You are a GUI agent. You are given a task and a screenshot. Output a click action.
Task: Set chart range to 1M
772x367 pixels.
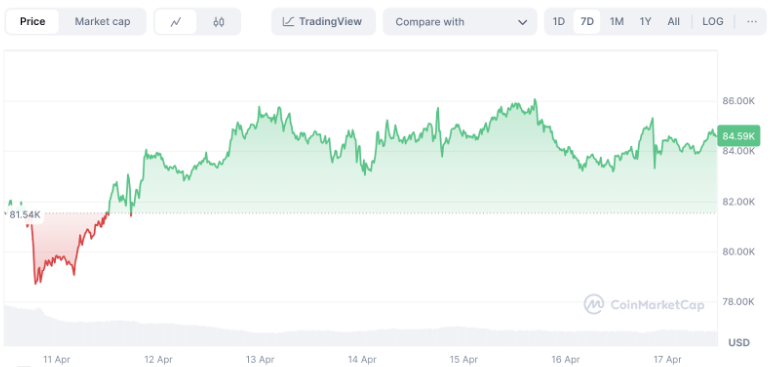616,22
